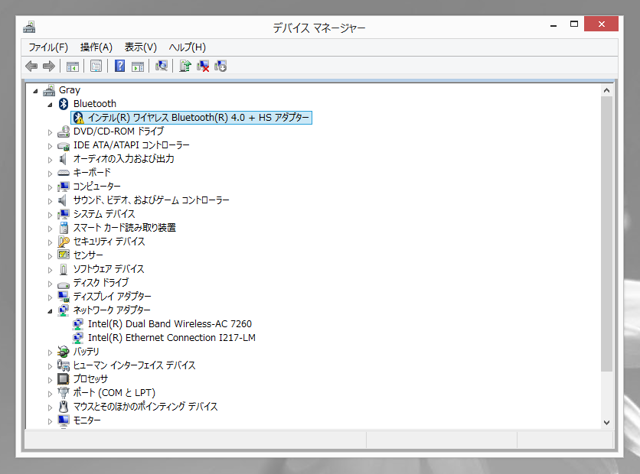
Task: Click the ネットワーク アダプター category icon
Action: [x=63, y=310]
